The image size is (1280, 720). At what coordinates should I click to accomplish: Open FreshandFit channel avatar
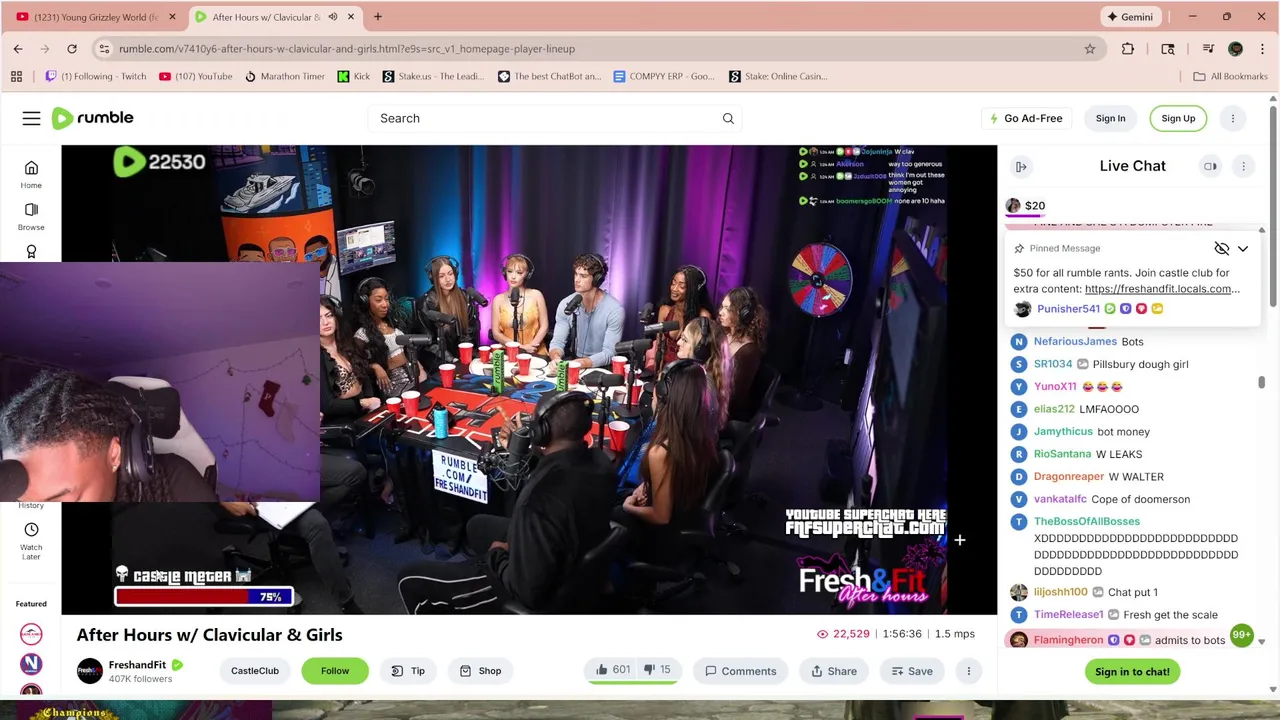pyautogui.click(x=89, y=671)
